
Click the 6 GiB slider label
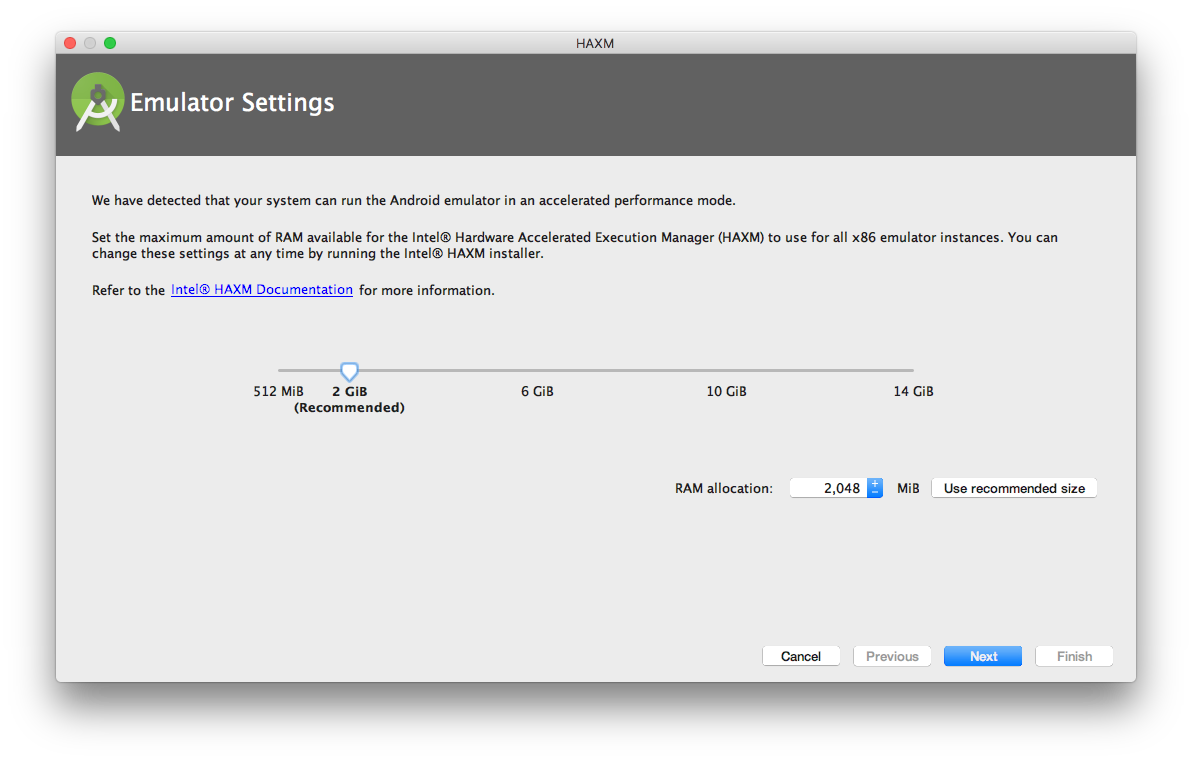[x=537, y=391]
